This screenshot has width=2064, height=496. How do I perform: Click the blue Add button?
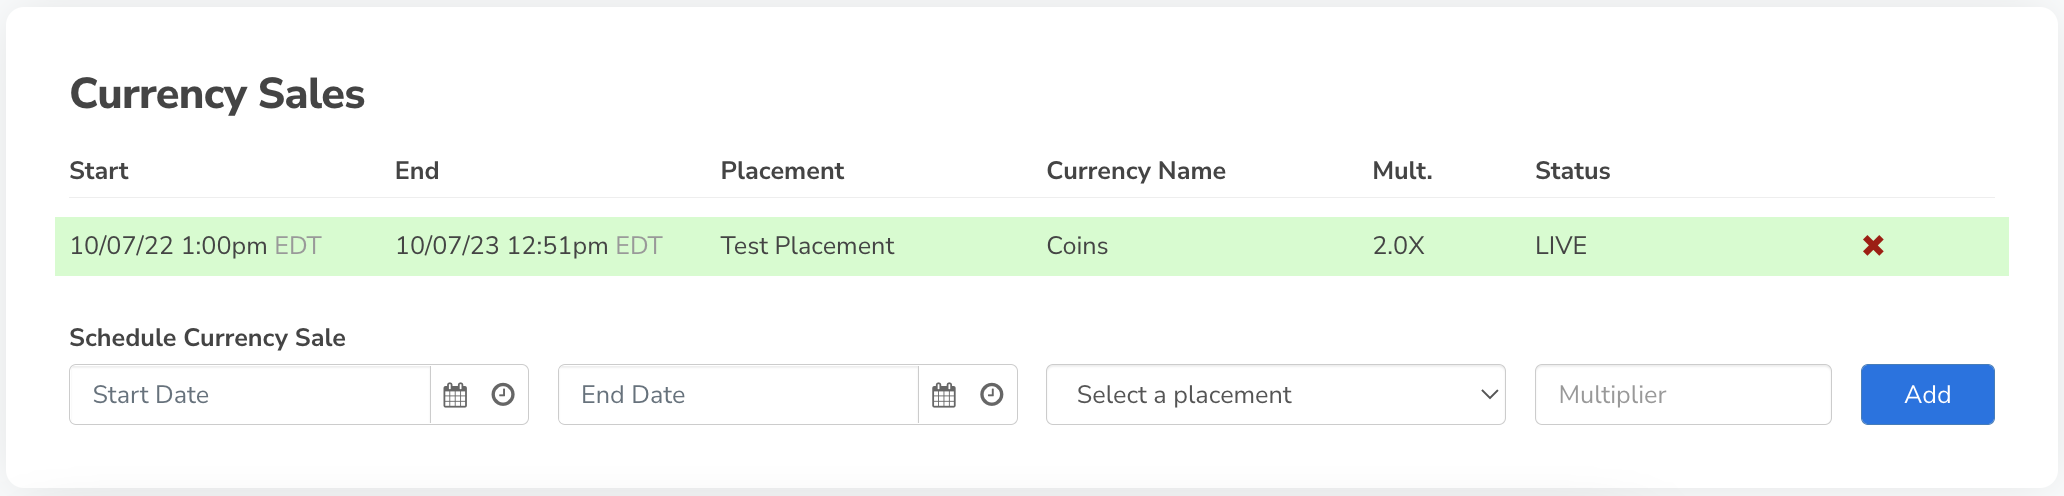[1928, 395]
